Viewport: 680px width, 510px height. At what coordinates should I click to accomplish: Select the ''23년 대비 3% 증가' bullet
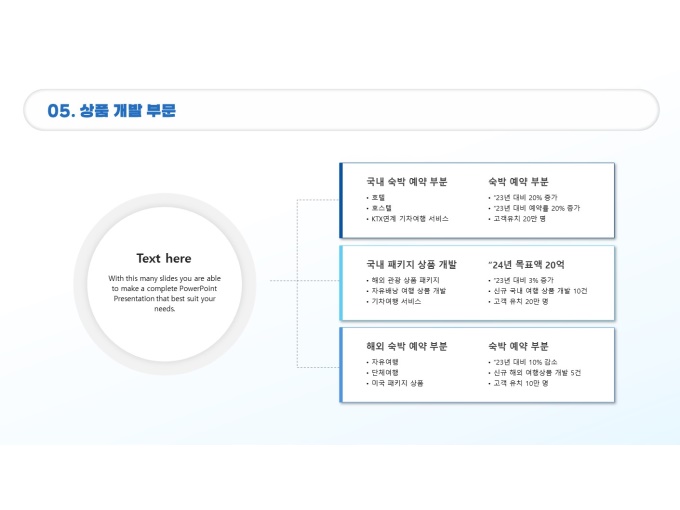[523, 280]
